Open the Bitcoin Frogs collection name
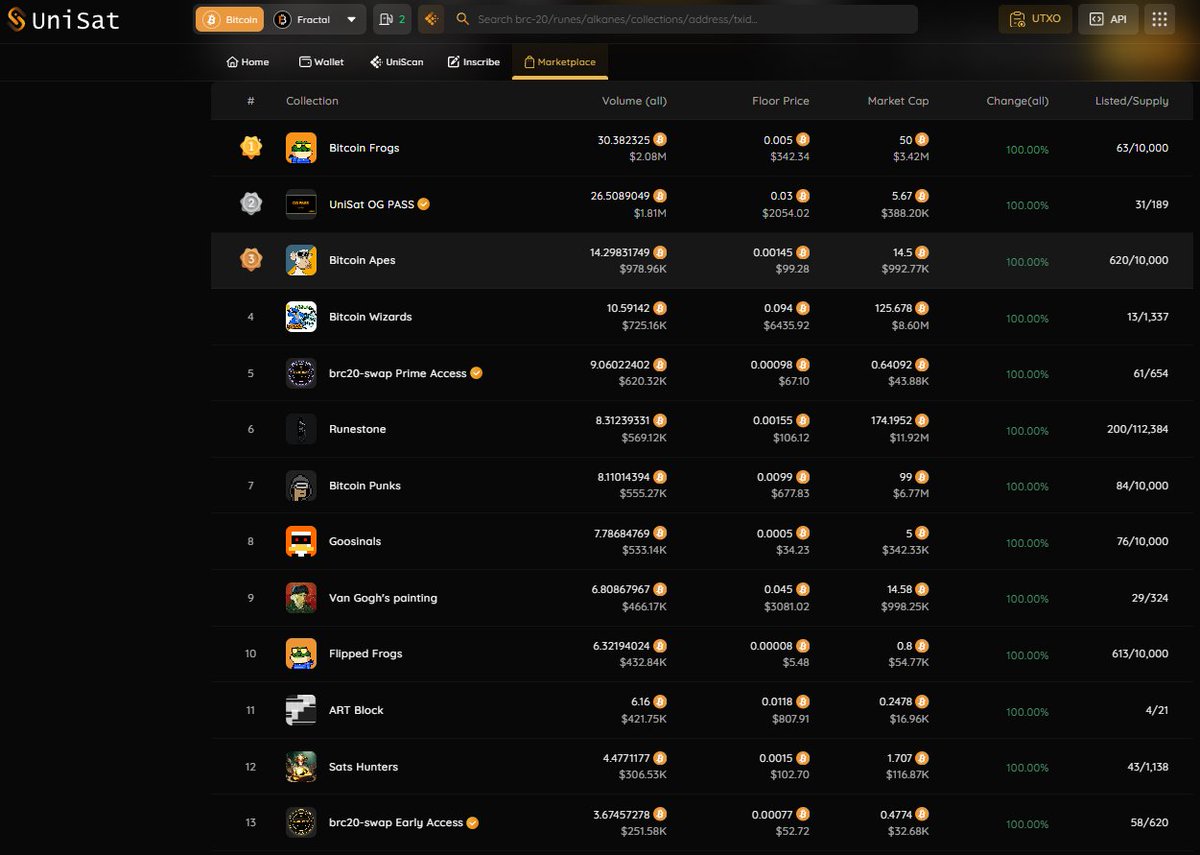1200x855 pixels. pos(364,148)
